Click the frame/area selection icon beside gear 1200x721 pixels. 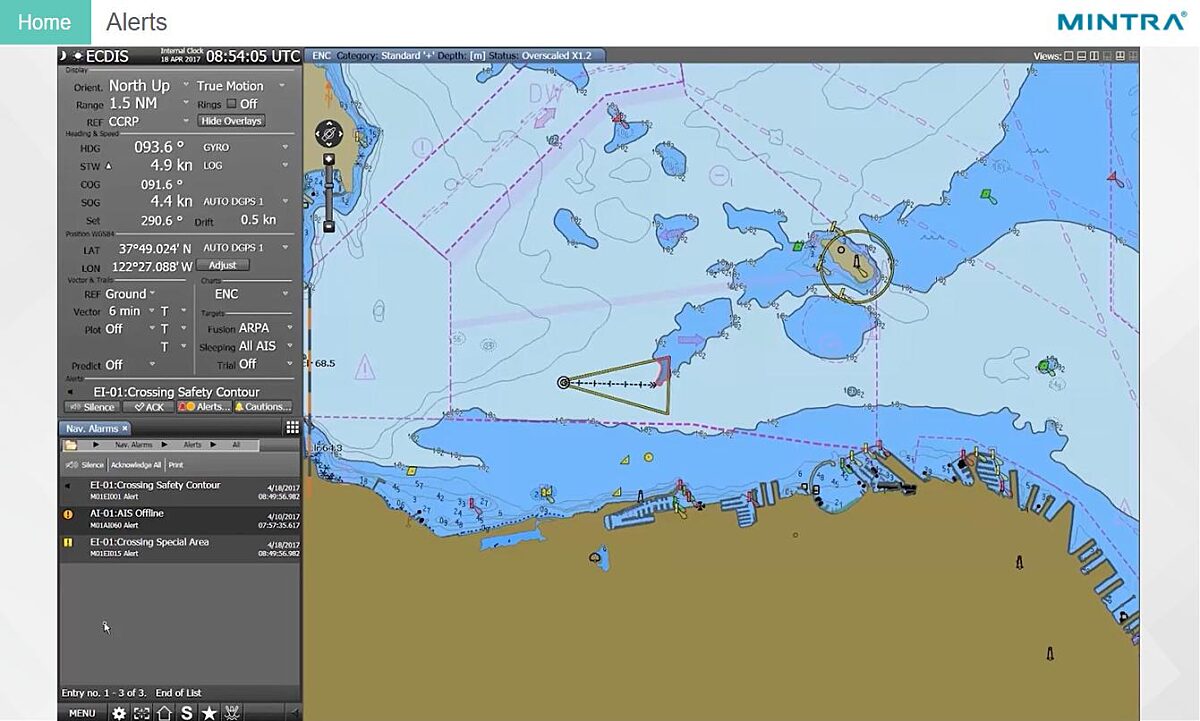pyautogui.click(x=142, y=713)
